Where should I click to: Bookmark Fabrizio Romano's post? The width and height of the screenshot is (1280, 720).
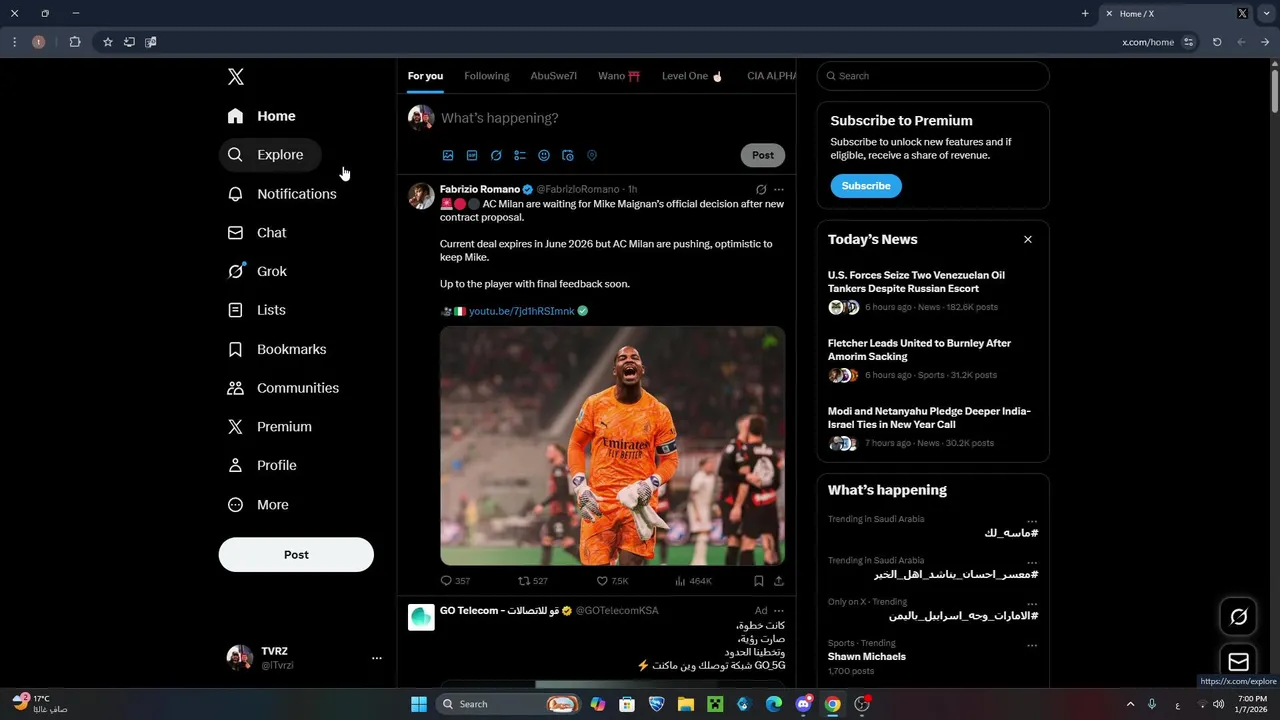[x=759, y=581]
